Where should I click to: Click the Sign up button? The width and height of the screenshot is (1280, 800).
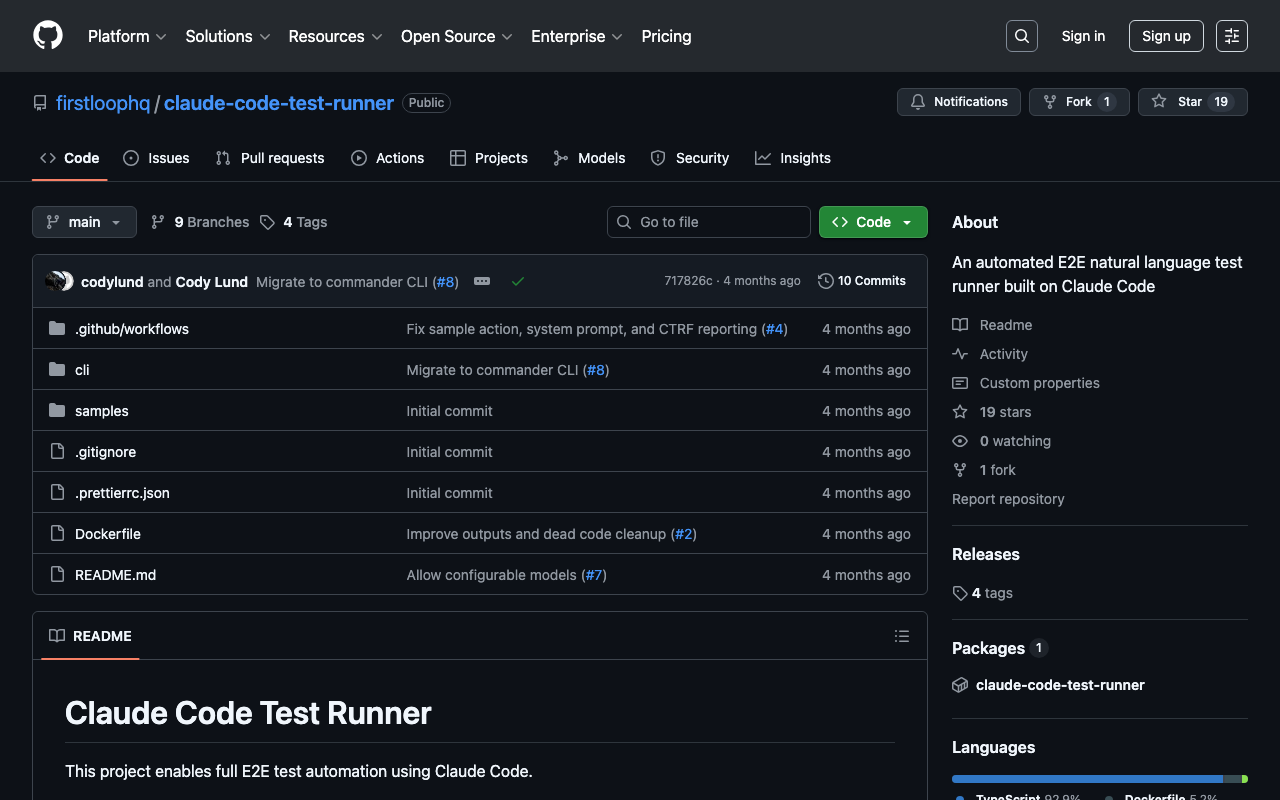[1166, 36]
